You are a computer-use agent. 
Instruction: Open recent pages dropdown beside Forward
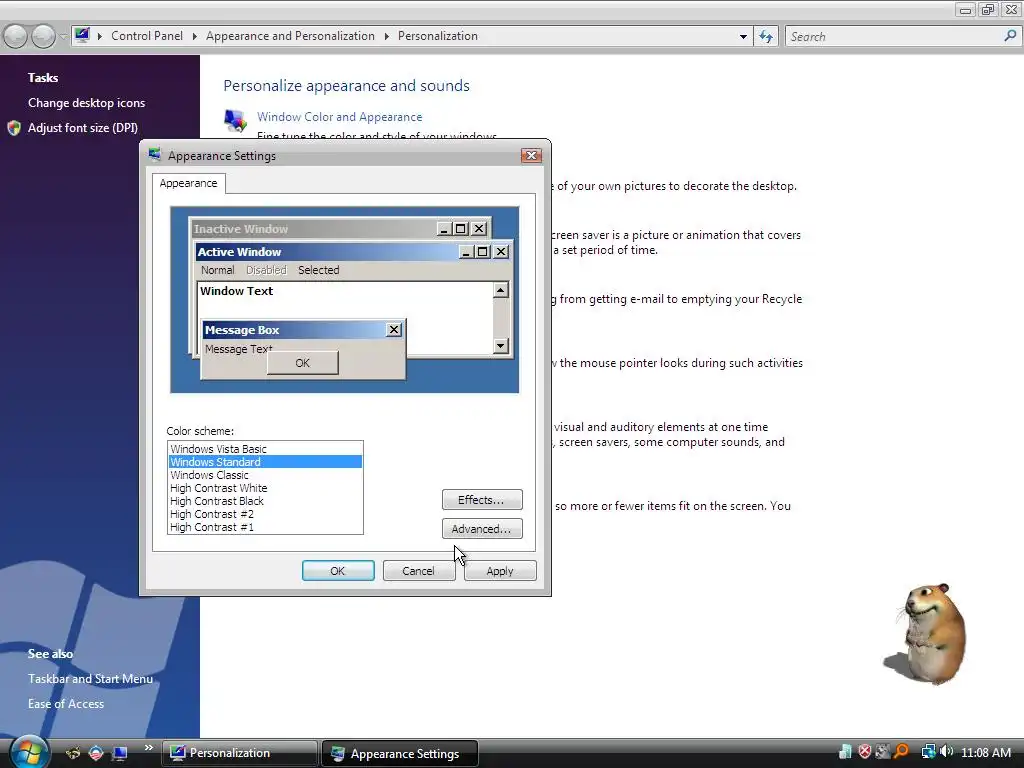[x=63, y=36]
